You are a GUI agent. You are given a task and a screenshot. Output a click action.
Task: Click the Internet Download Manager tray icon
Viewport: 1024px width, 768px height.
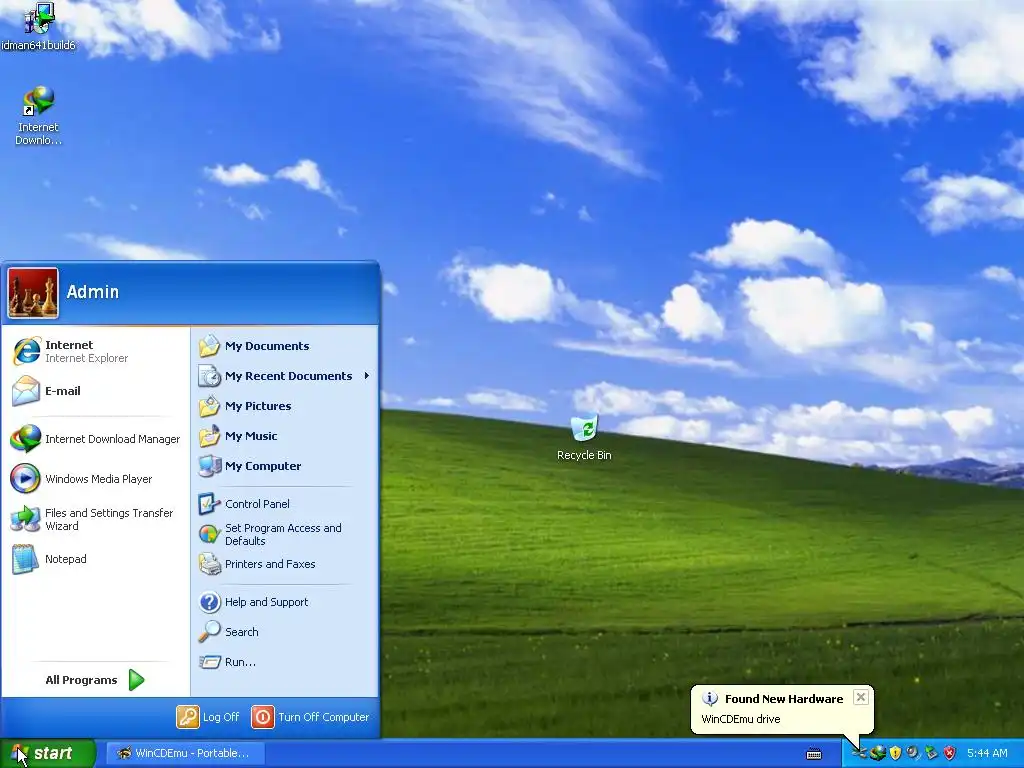coord(878,754)
